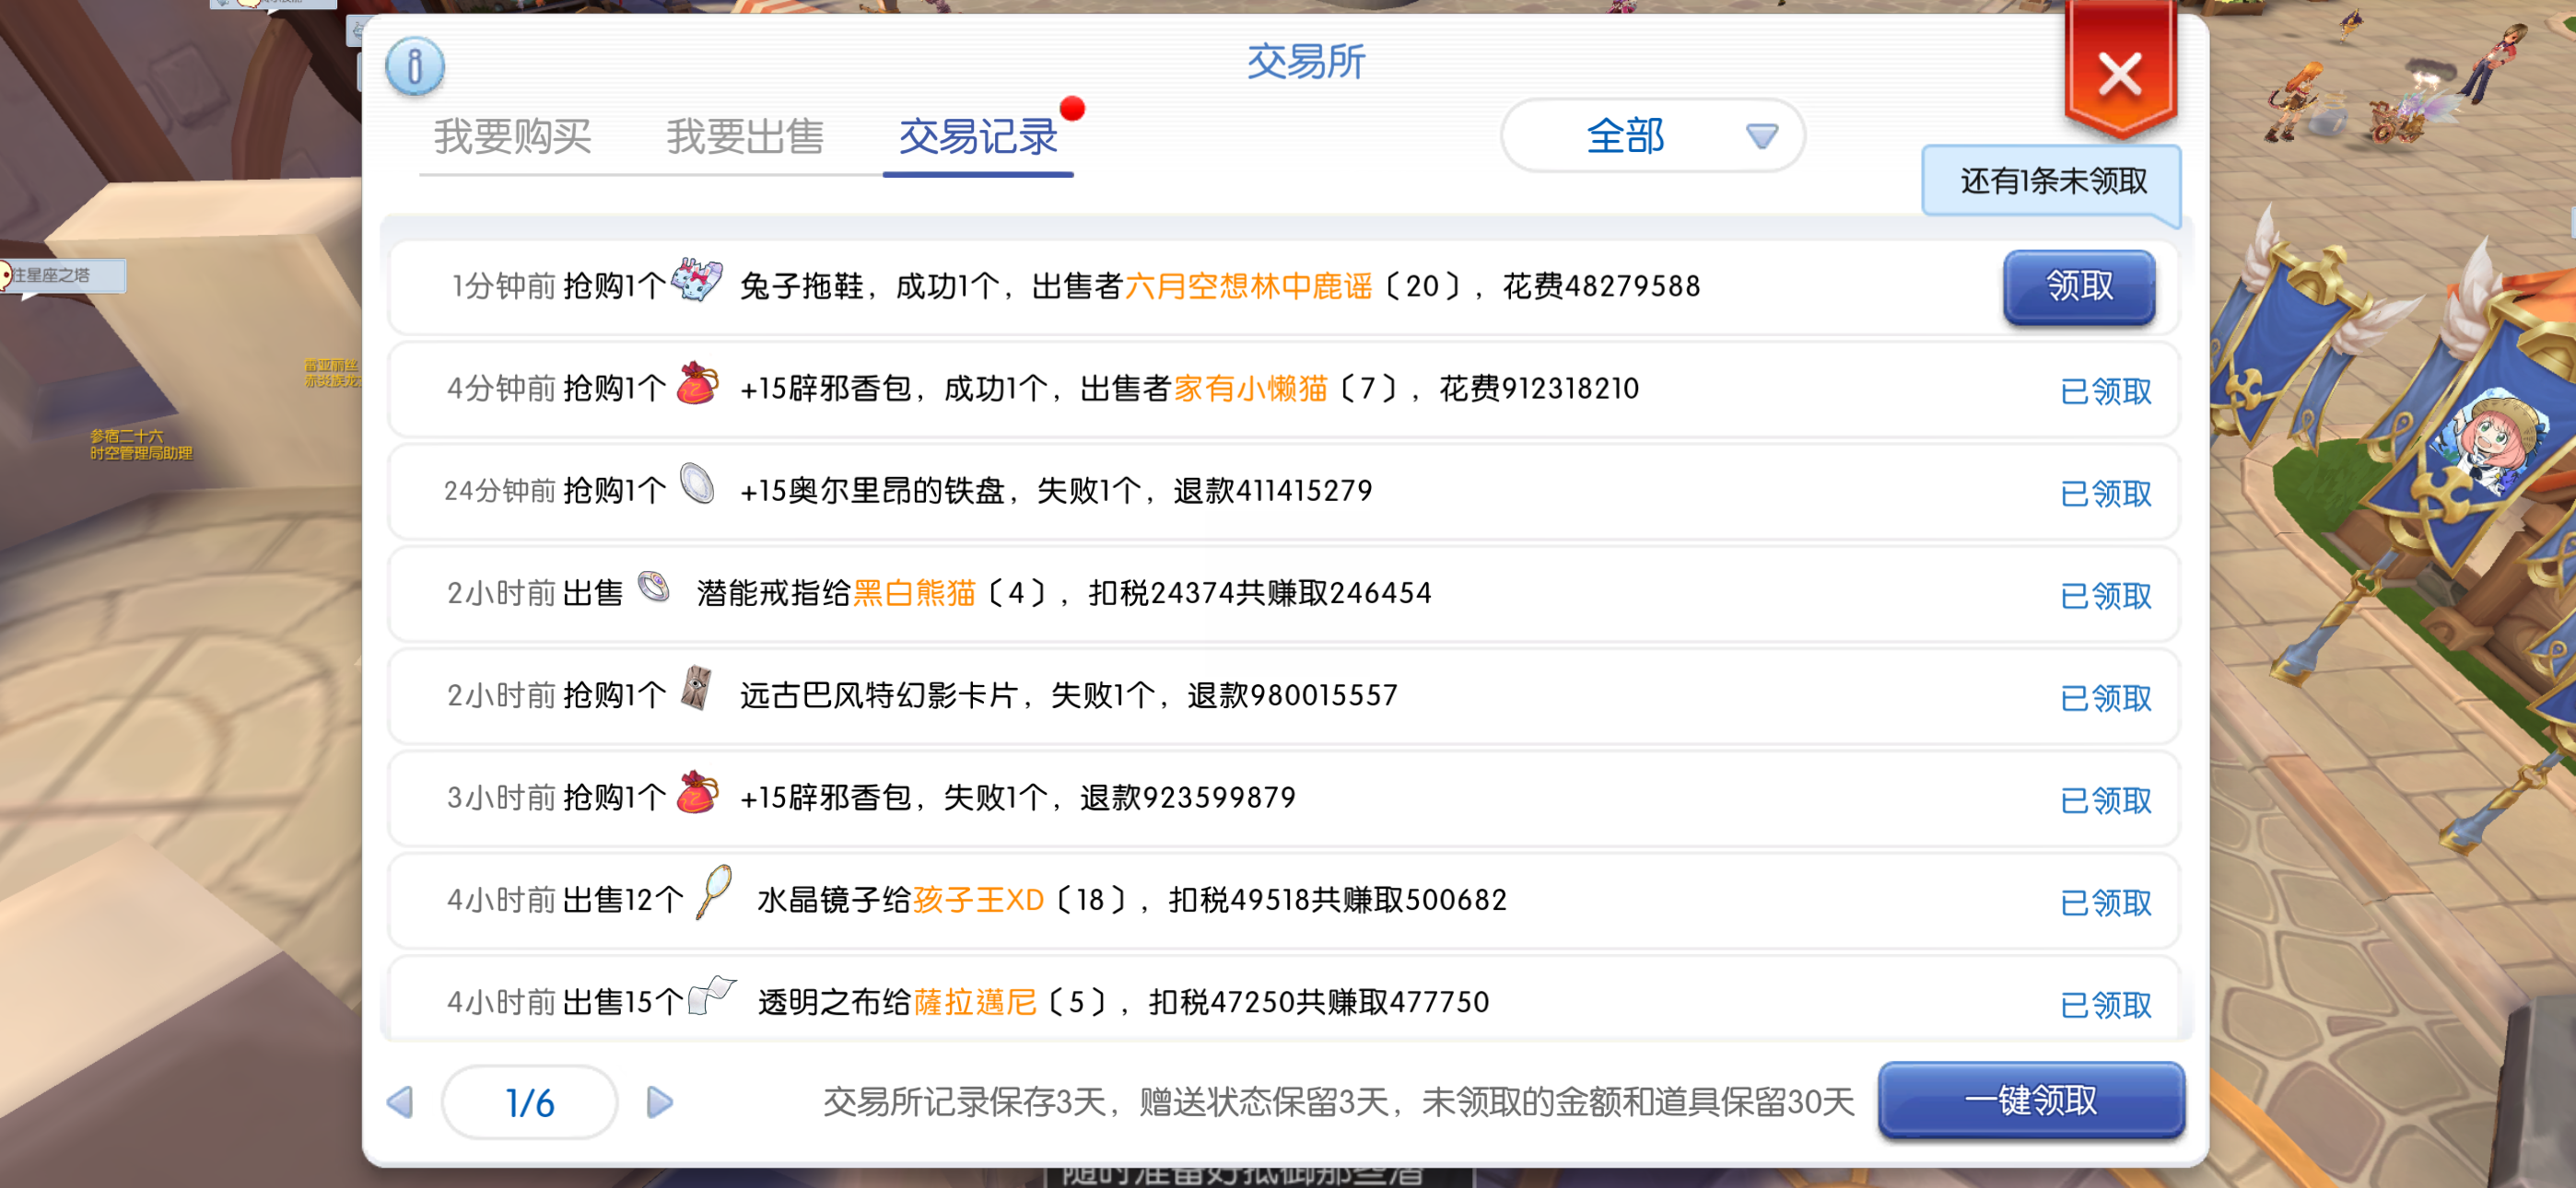Switch to 我要购买 tab

[512, 137]
